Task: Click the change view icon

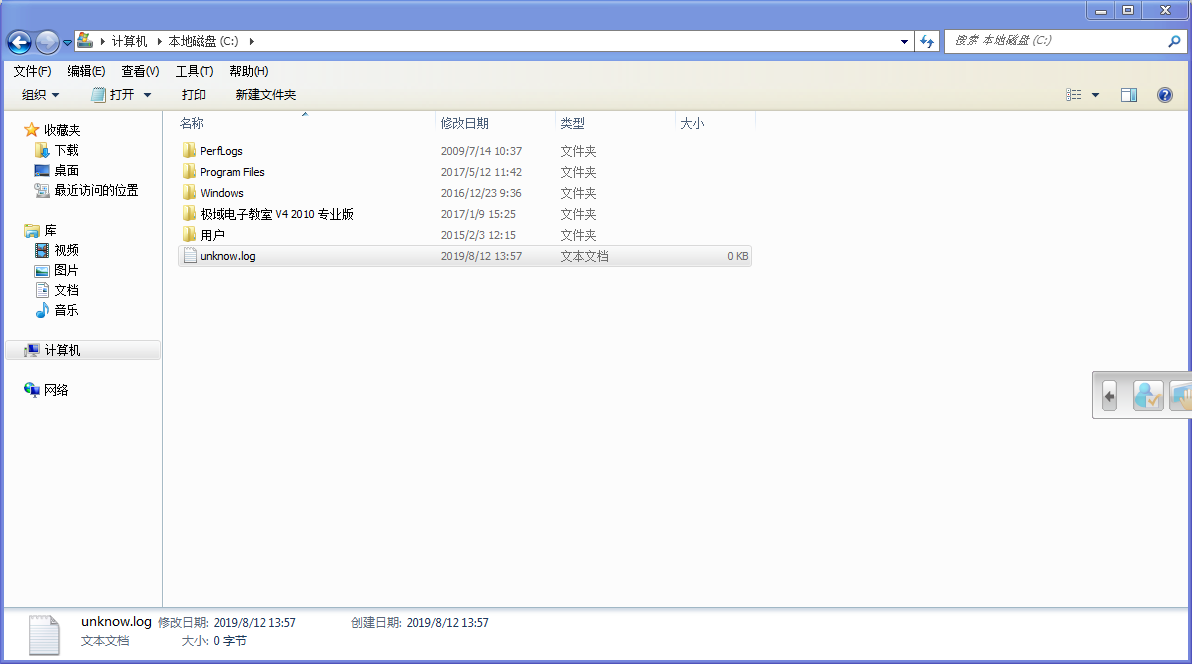Action: coord(1074,95)
